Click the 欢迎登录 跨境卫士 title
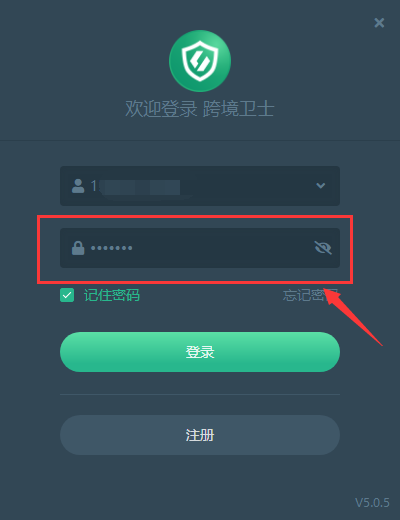400x520 pixels. coord(200,109)
